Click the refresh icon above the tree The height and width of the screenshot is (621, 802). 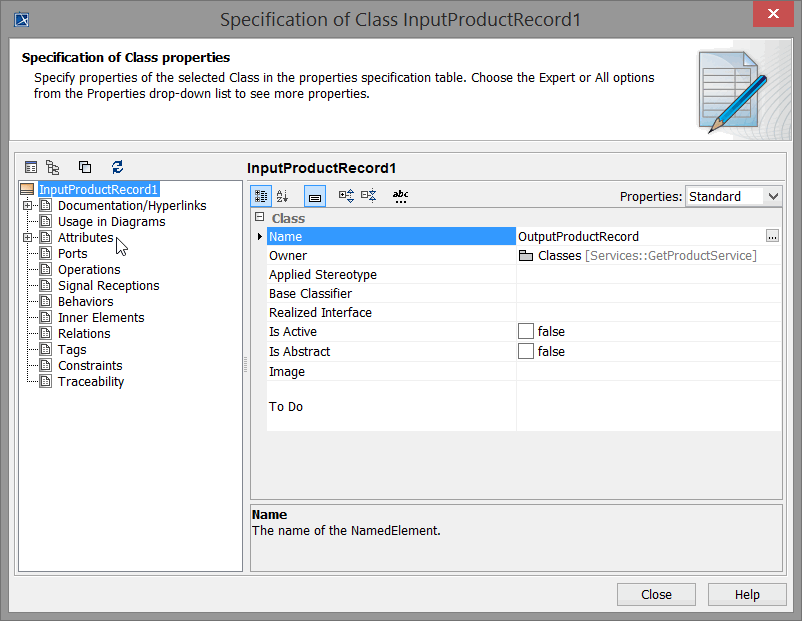pos(117,167)
